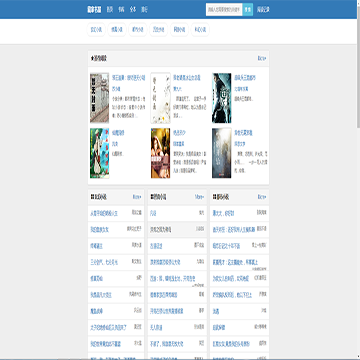Select the 玄幻小说 category pill
The height and width of the screenshot is (360, 360).
97,30
